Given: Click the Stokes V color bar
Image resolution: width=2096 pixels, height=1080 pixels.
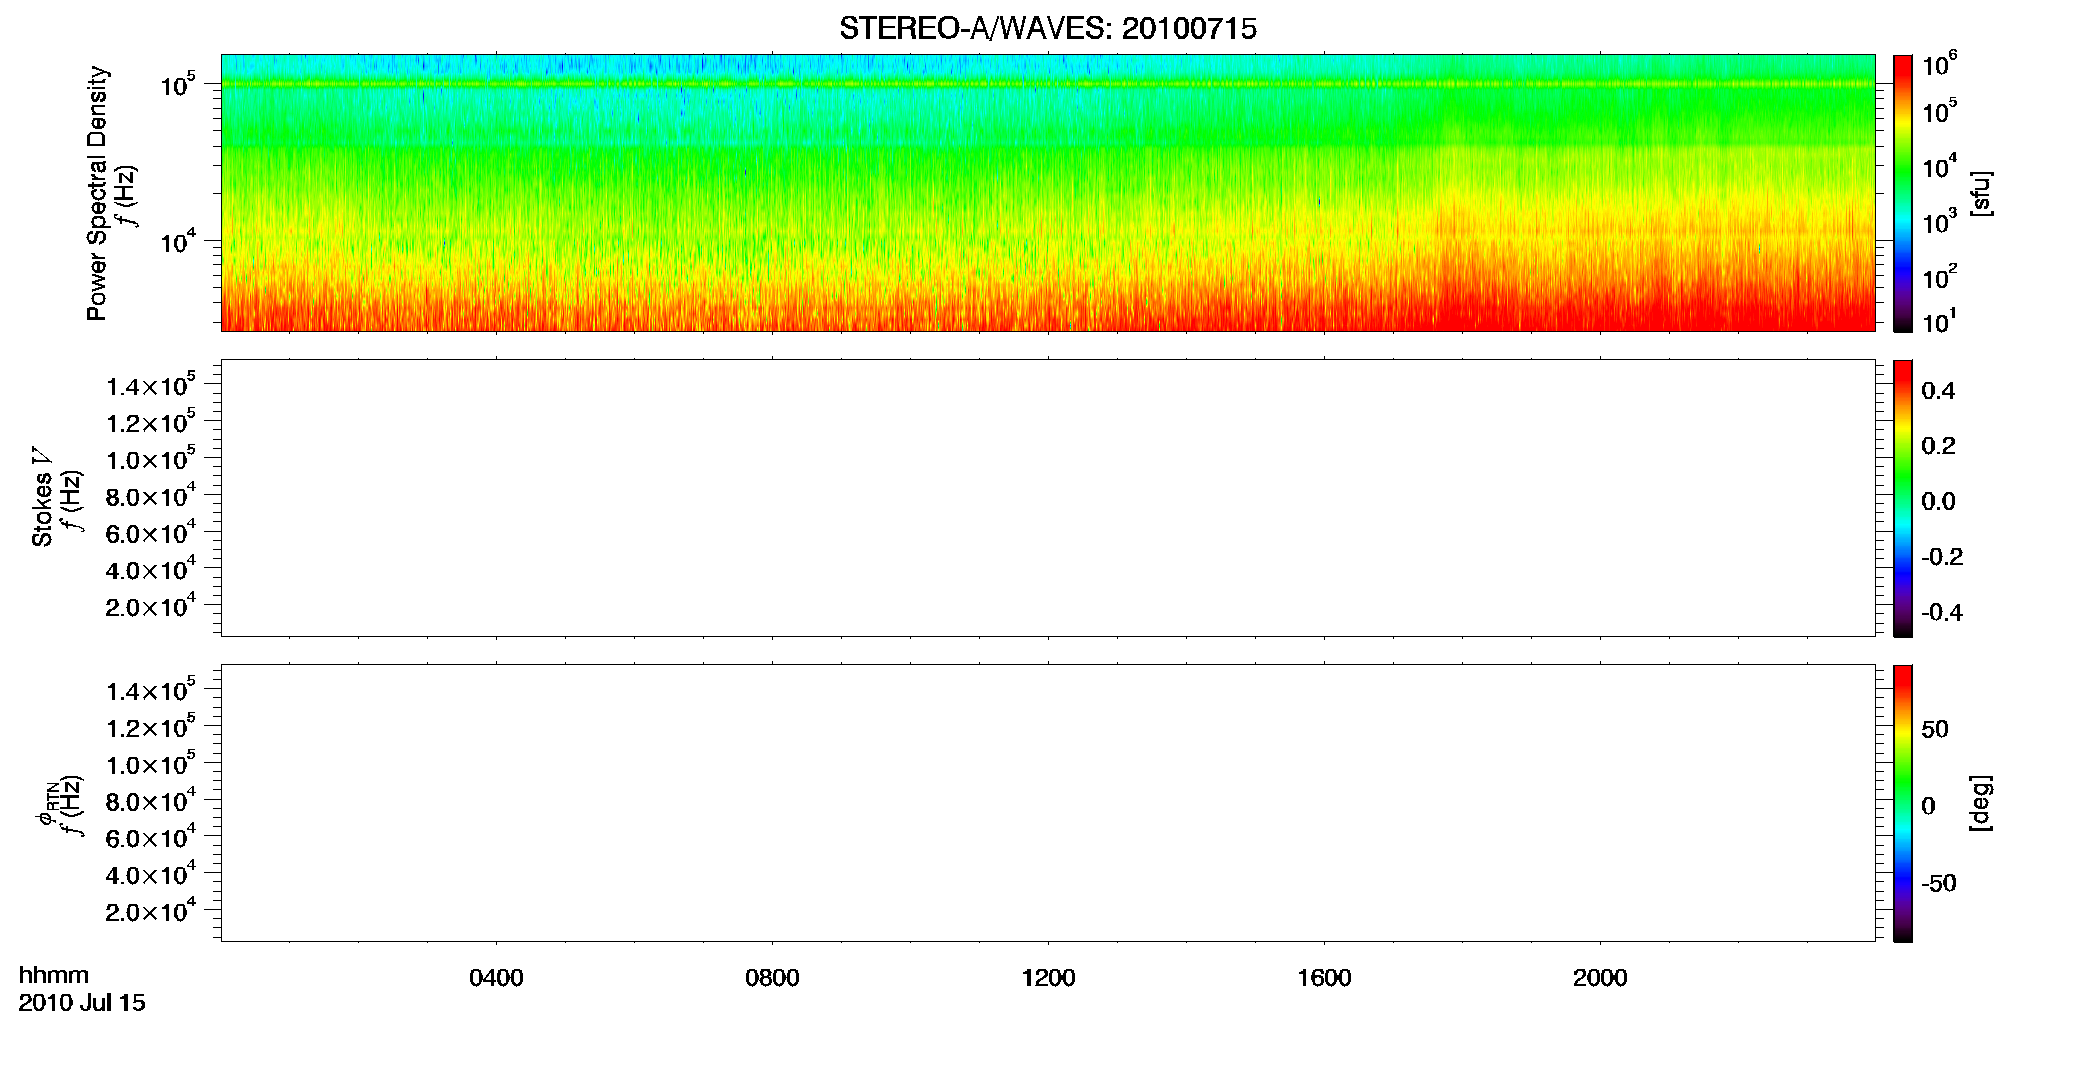Looking at the screenshot, I should [x=1903, y=498].
